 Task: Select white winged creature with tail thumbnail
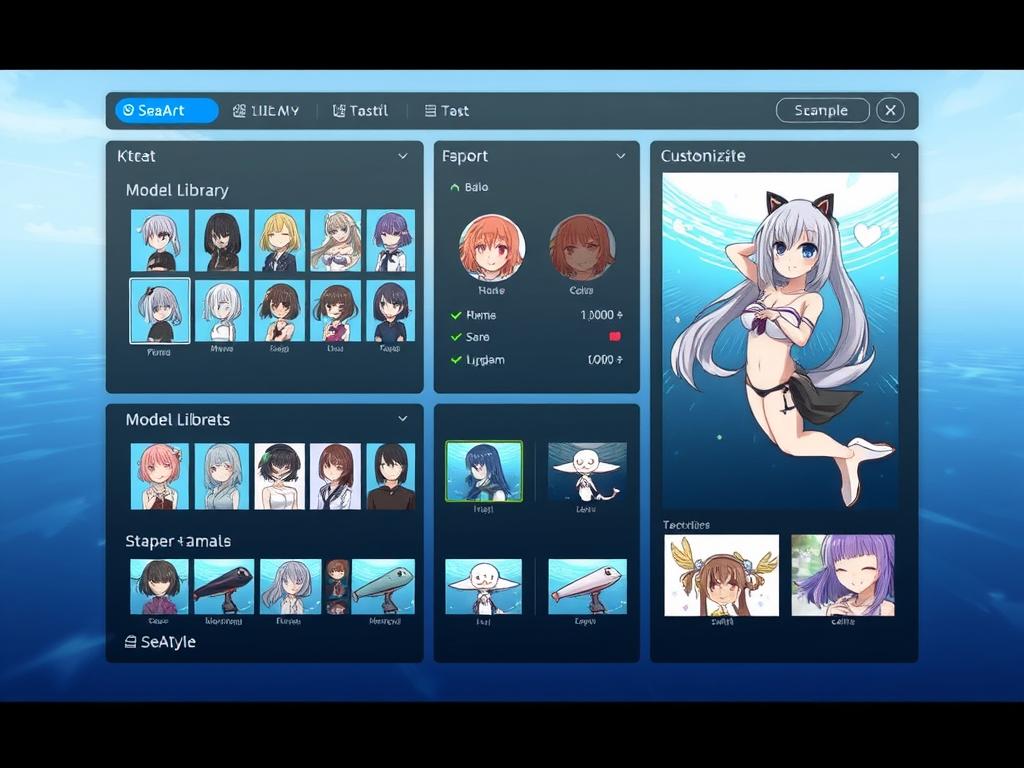[x=587, y=472]
